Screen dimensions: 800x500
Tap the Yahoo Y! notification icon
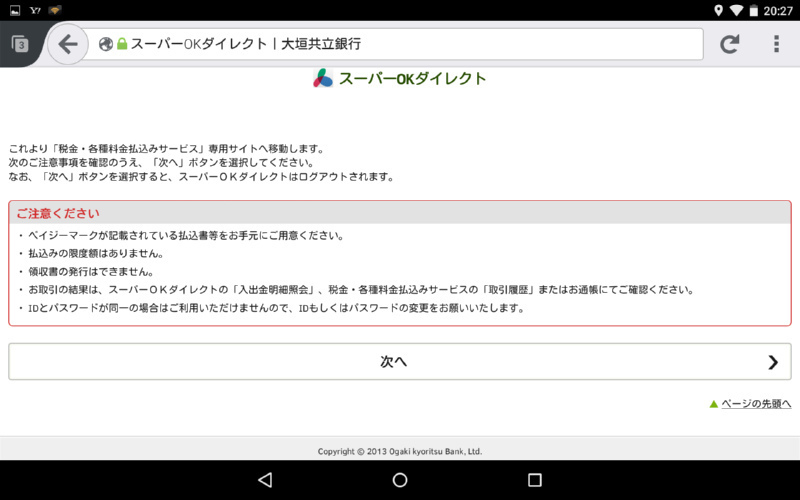point(35,10)
